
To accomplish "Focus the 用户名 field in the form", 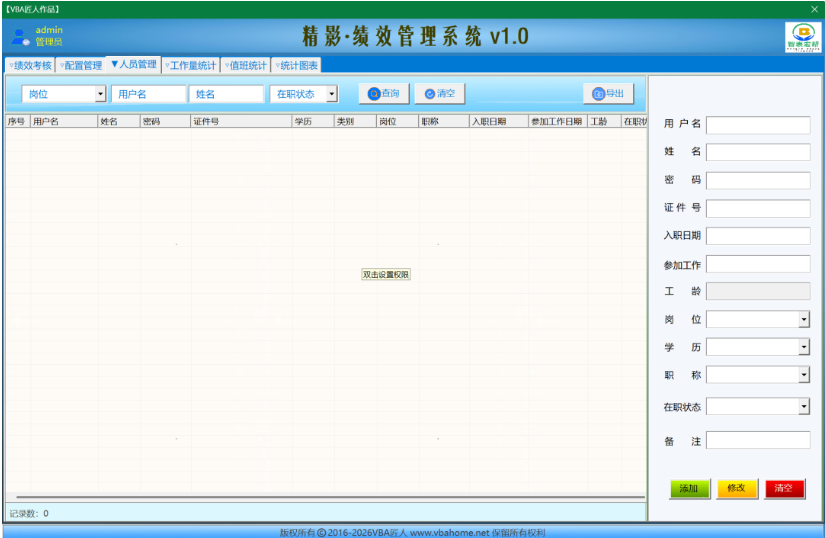I will (x=758, y=125).
